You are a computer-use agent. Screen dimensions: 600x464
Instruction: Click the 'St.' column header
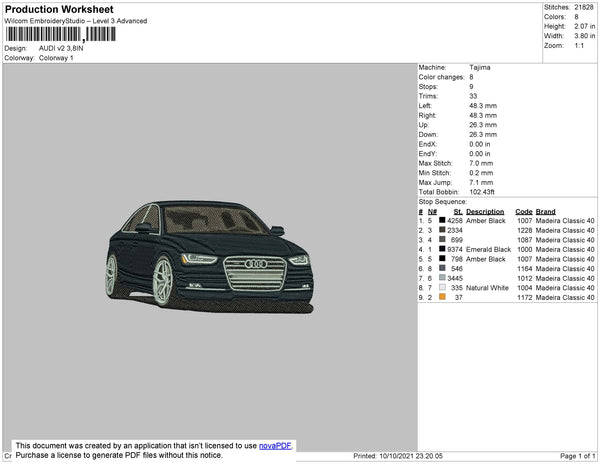click(x=458, y=212)
